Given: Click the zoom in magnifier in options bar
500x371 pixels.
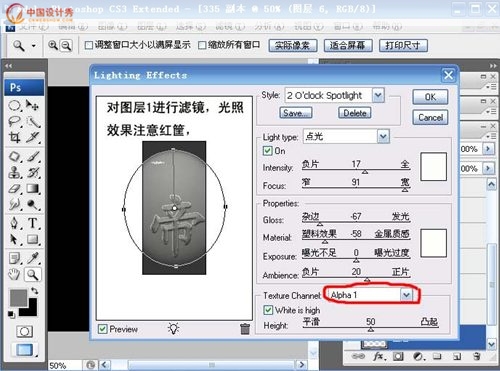Looking at the screenshot, I should (x=53, y=45).
